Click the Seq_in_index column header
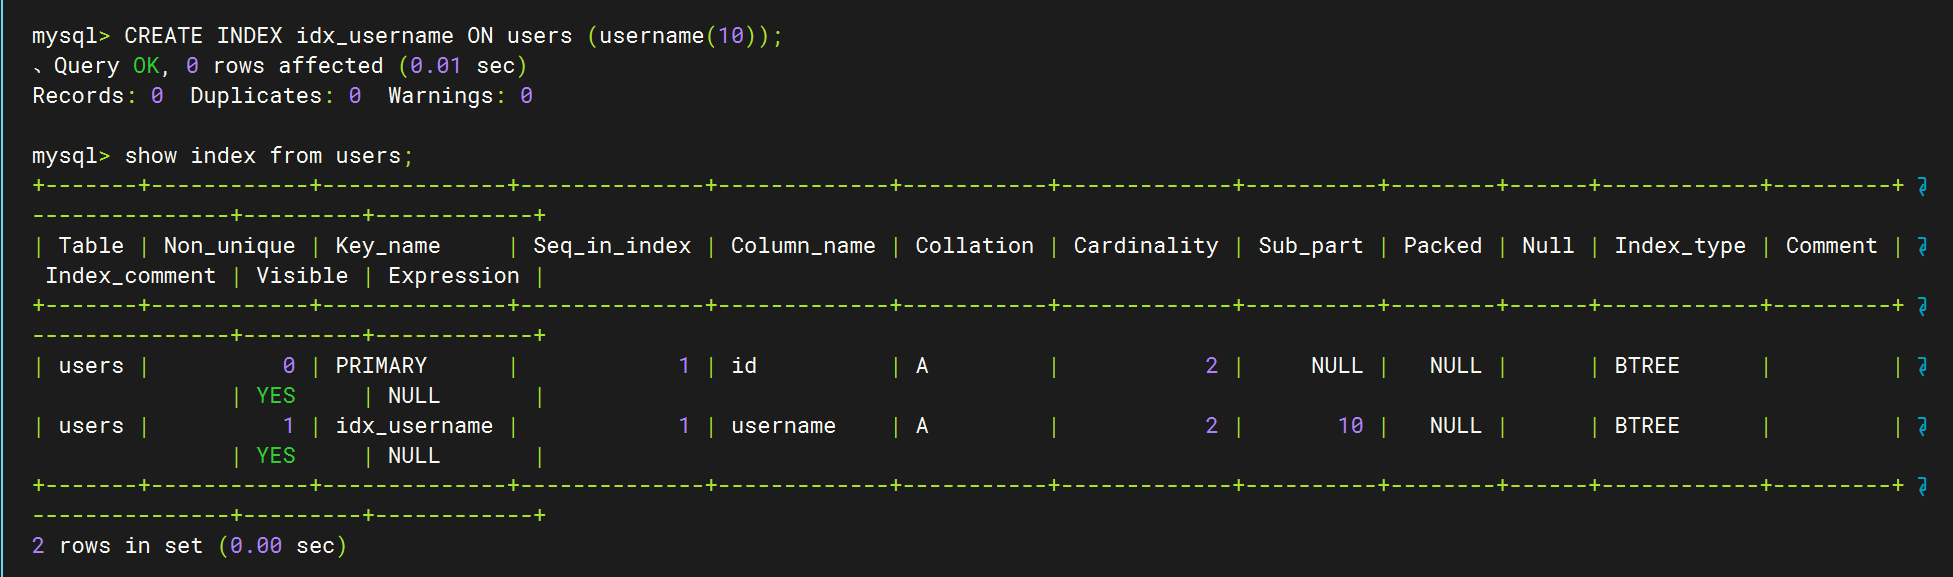 point(612,246)
